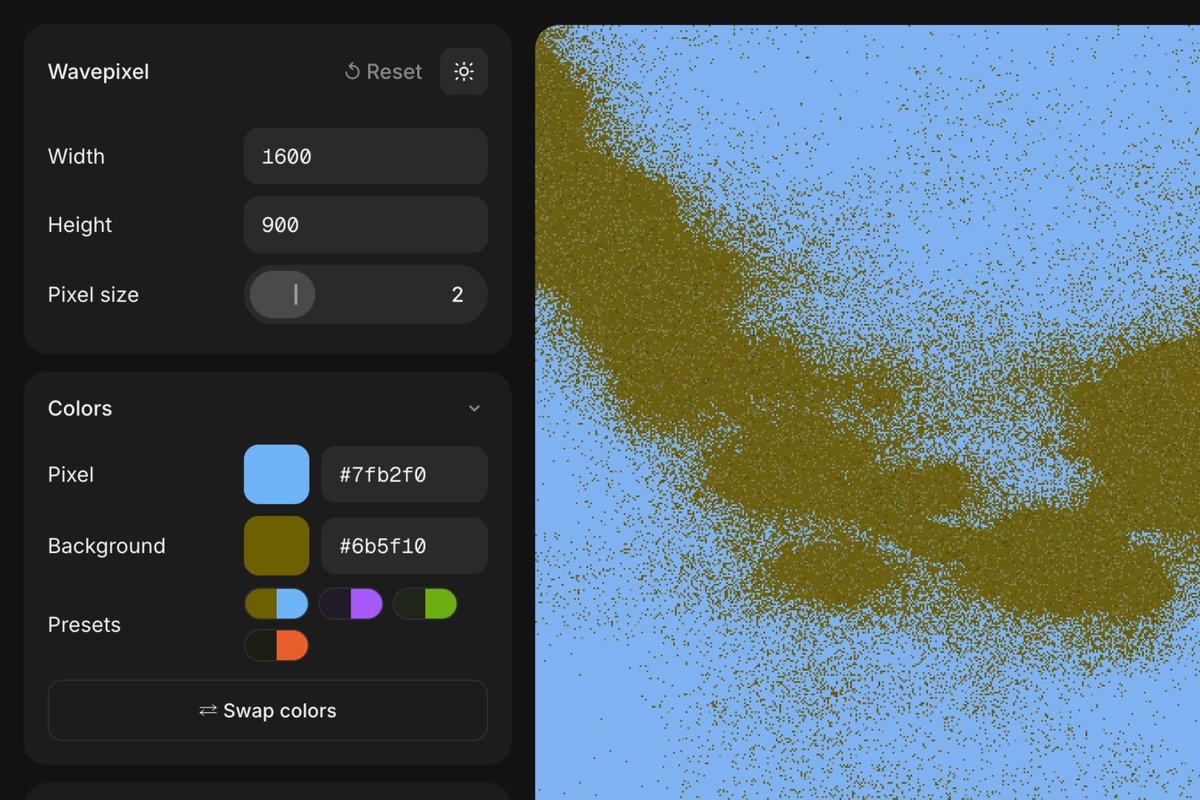Open the Pixel color swatch
1200x800 pixels.
click(277, 474)
